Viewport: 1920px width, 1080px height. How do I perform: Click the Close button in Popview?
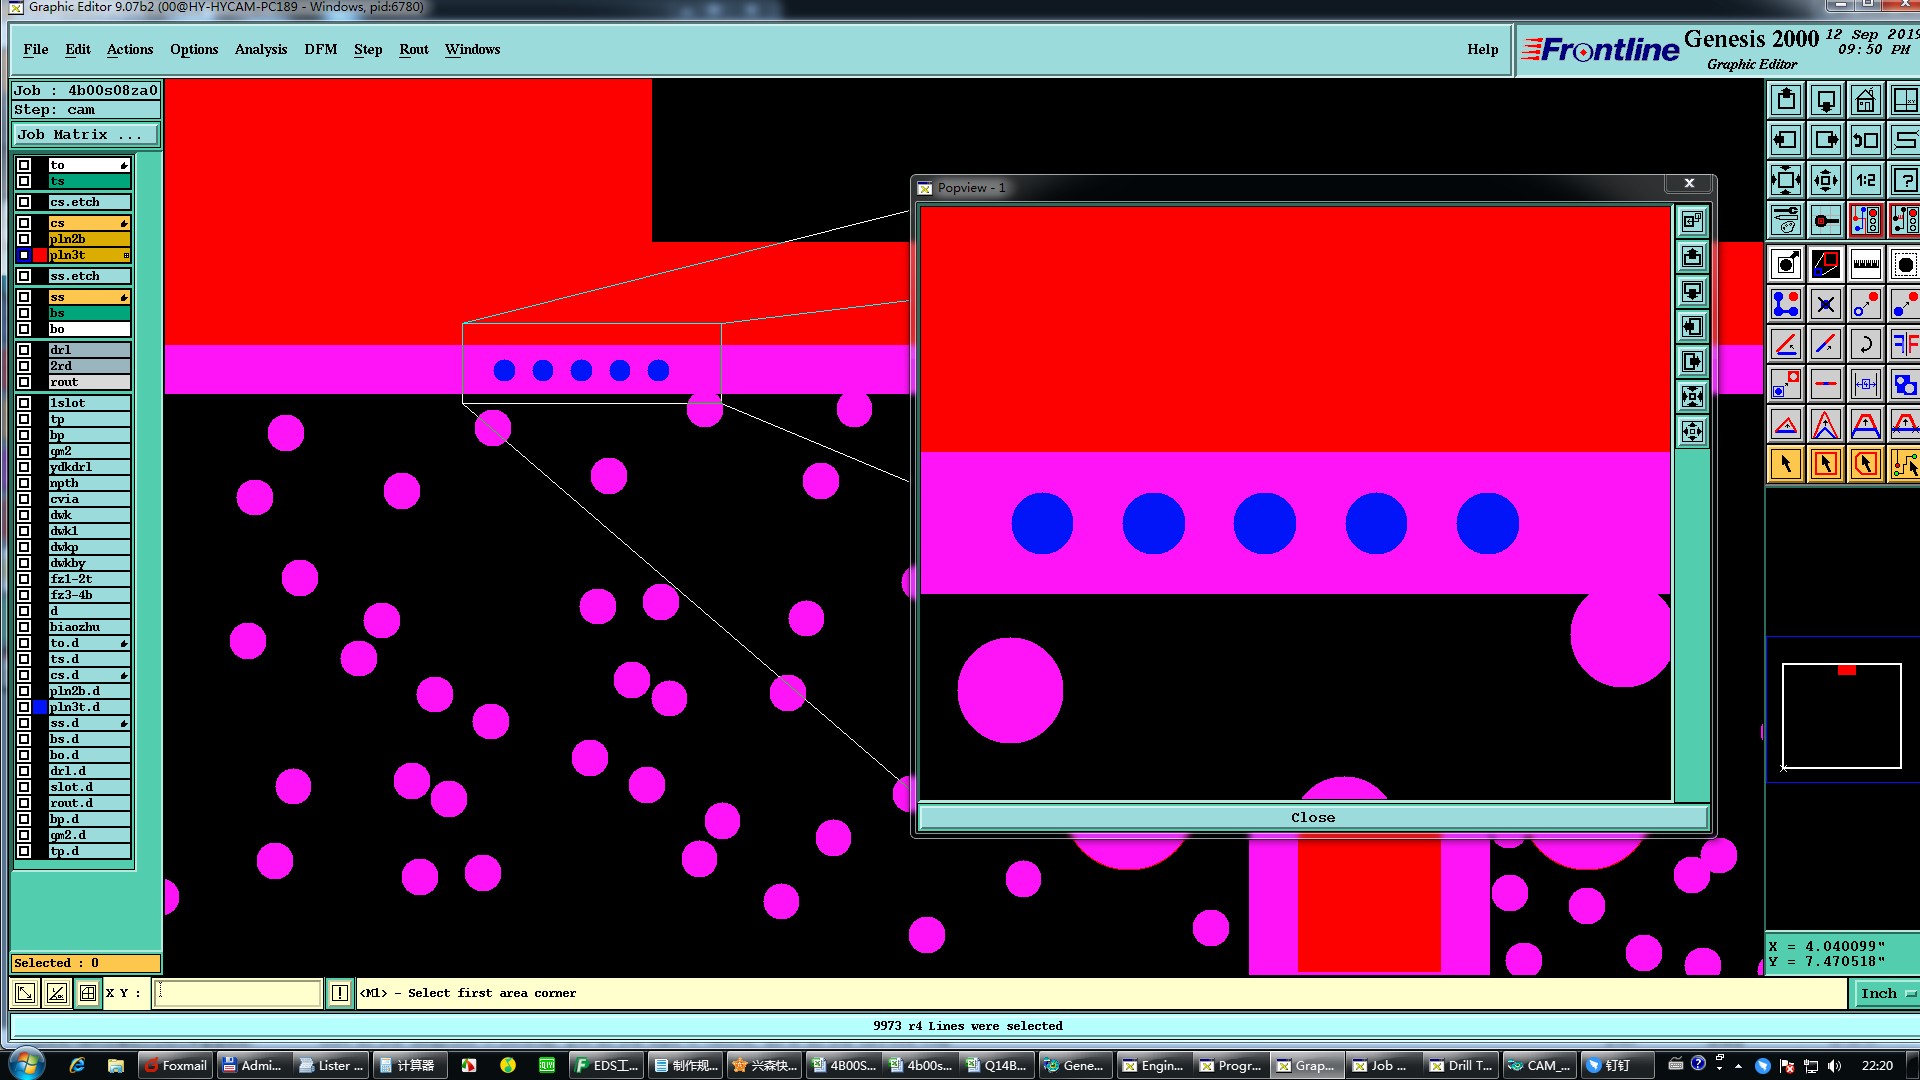tap(1312, 817)
